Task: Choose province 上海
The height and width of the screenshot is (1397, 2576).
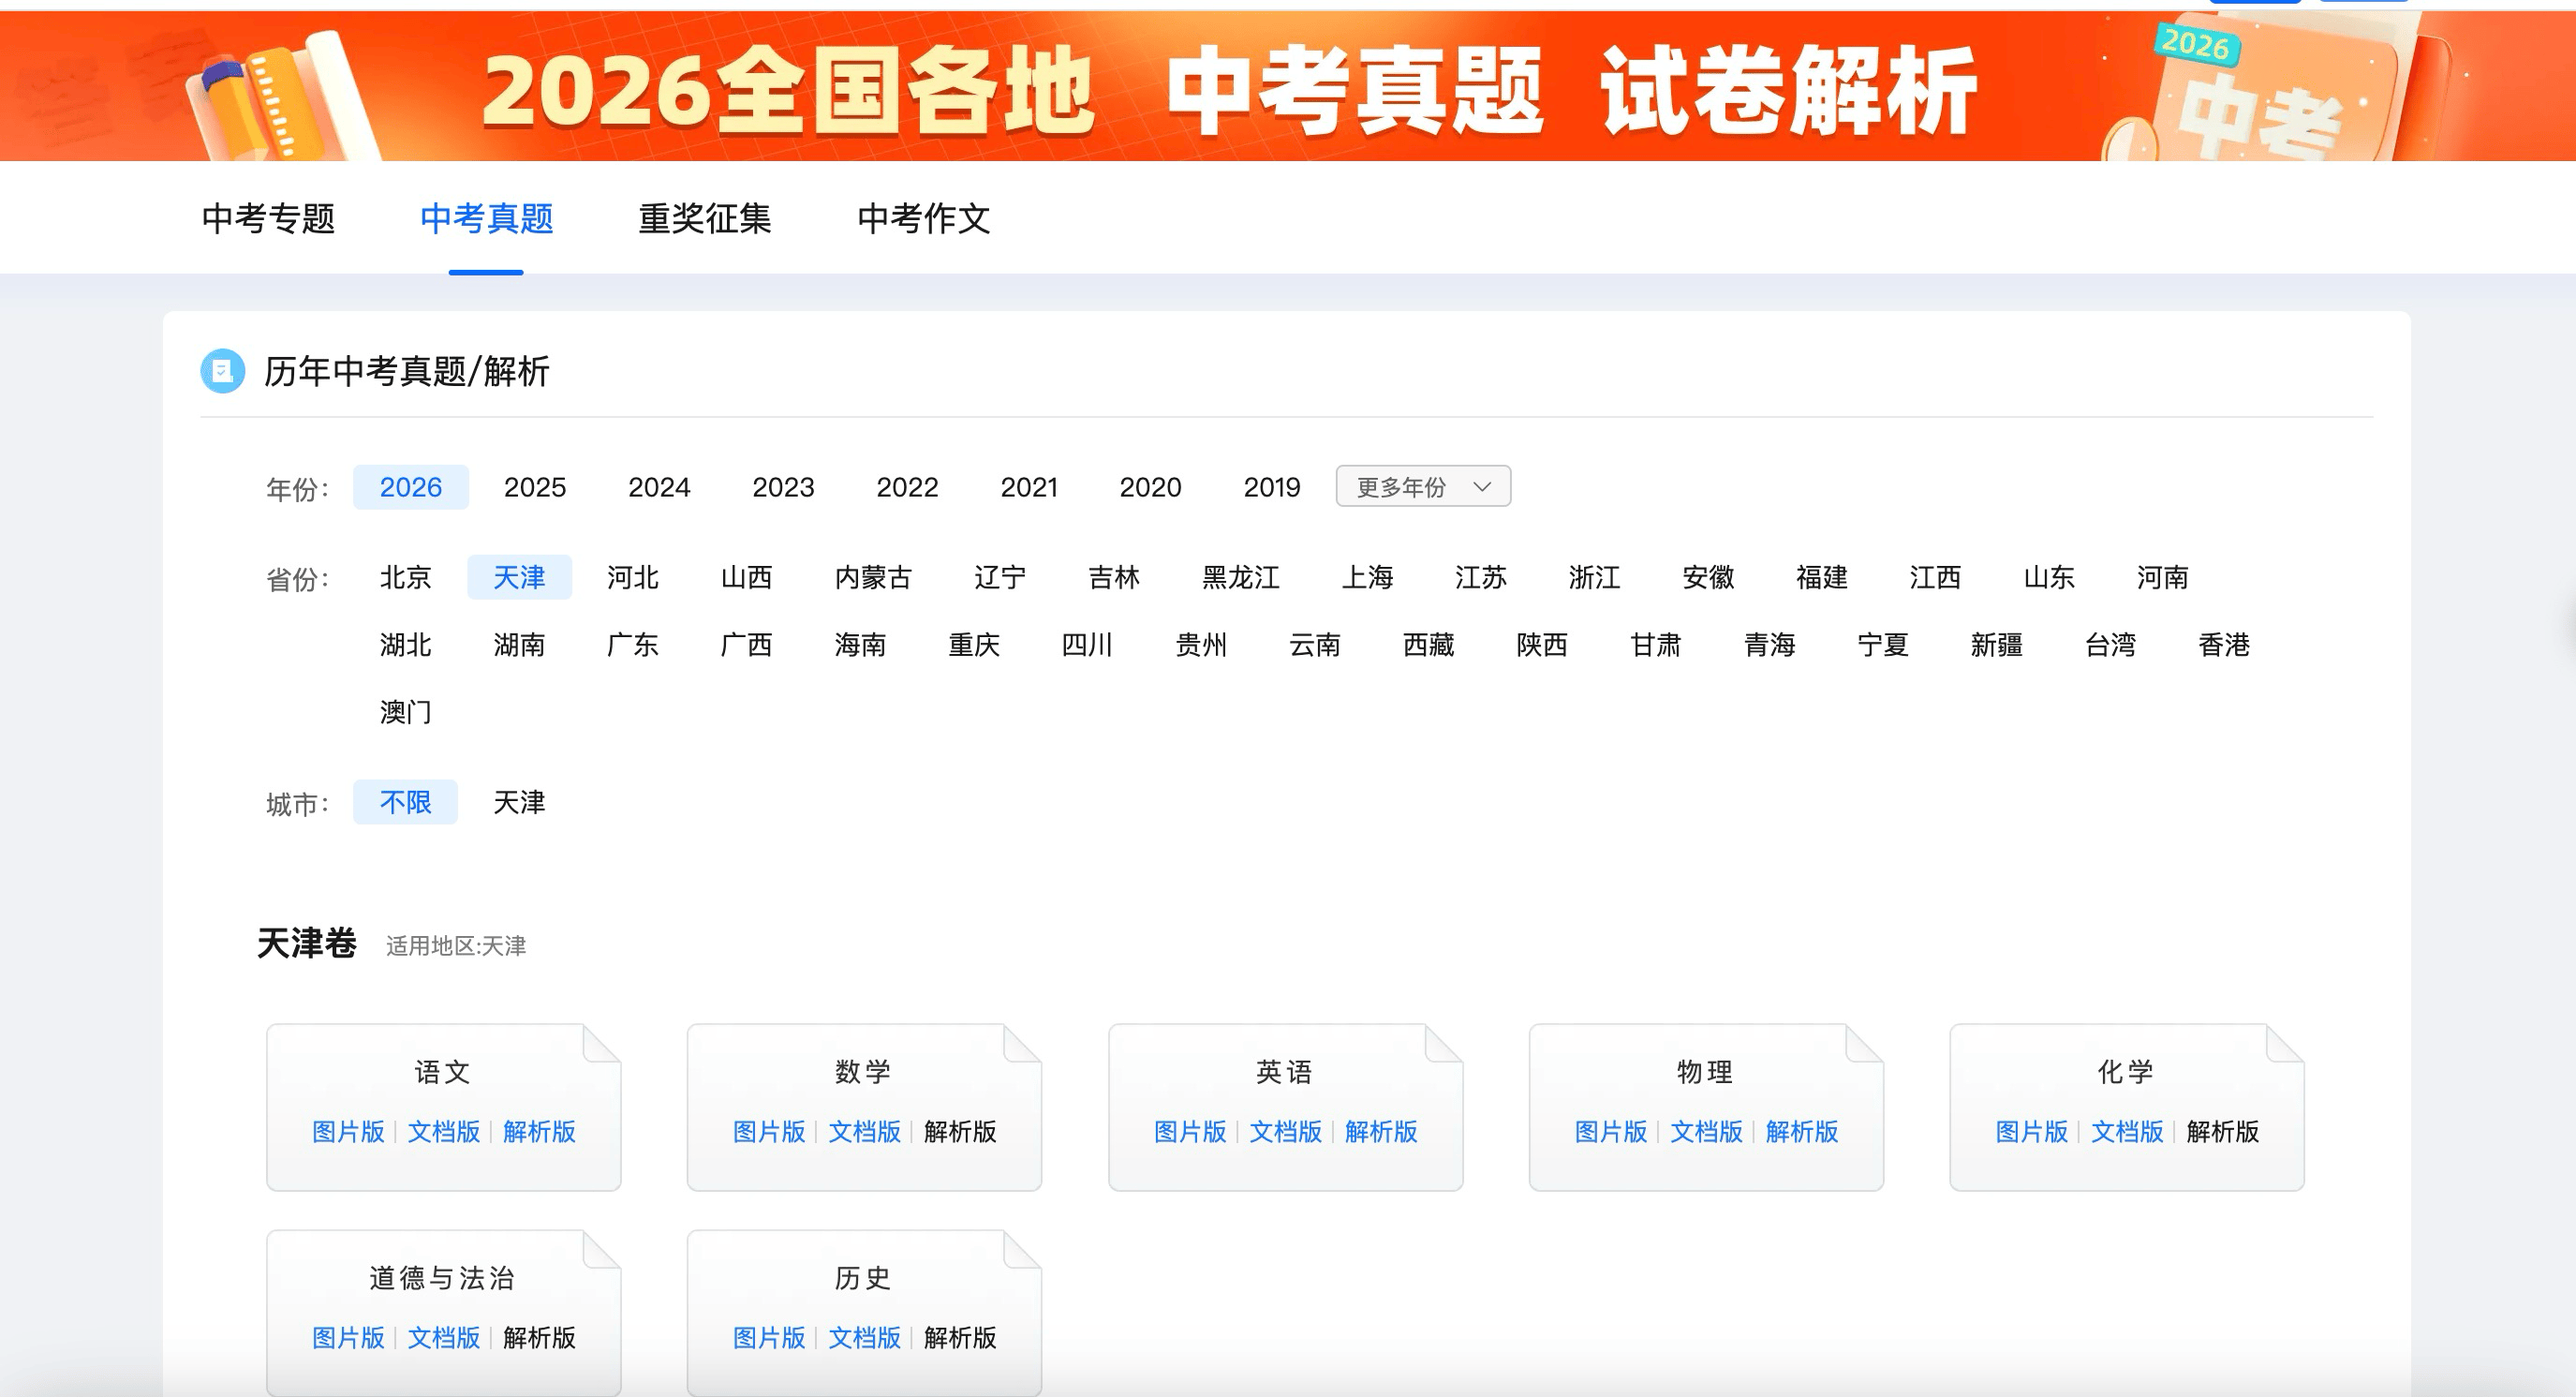Action: pyautogui.click(x=1367, y=577)
